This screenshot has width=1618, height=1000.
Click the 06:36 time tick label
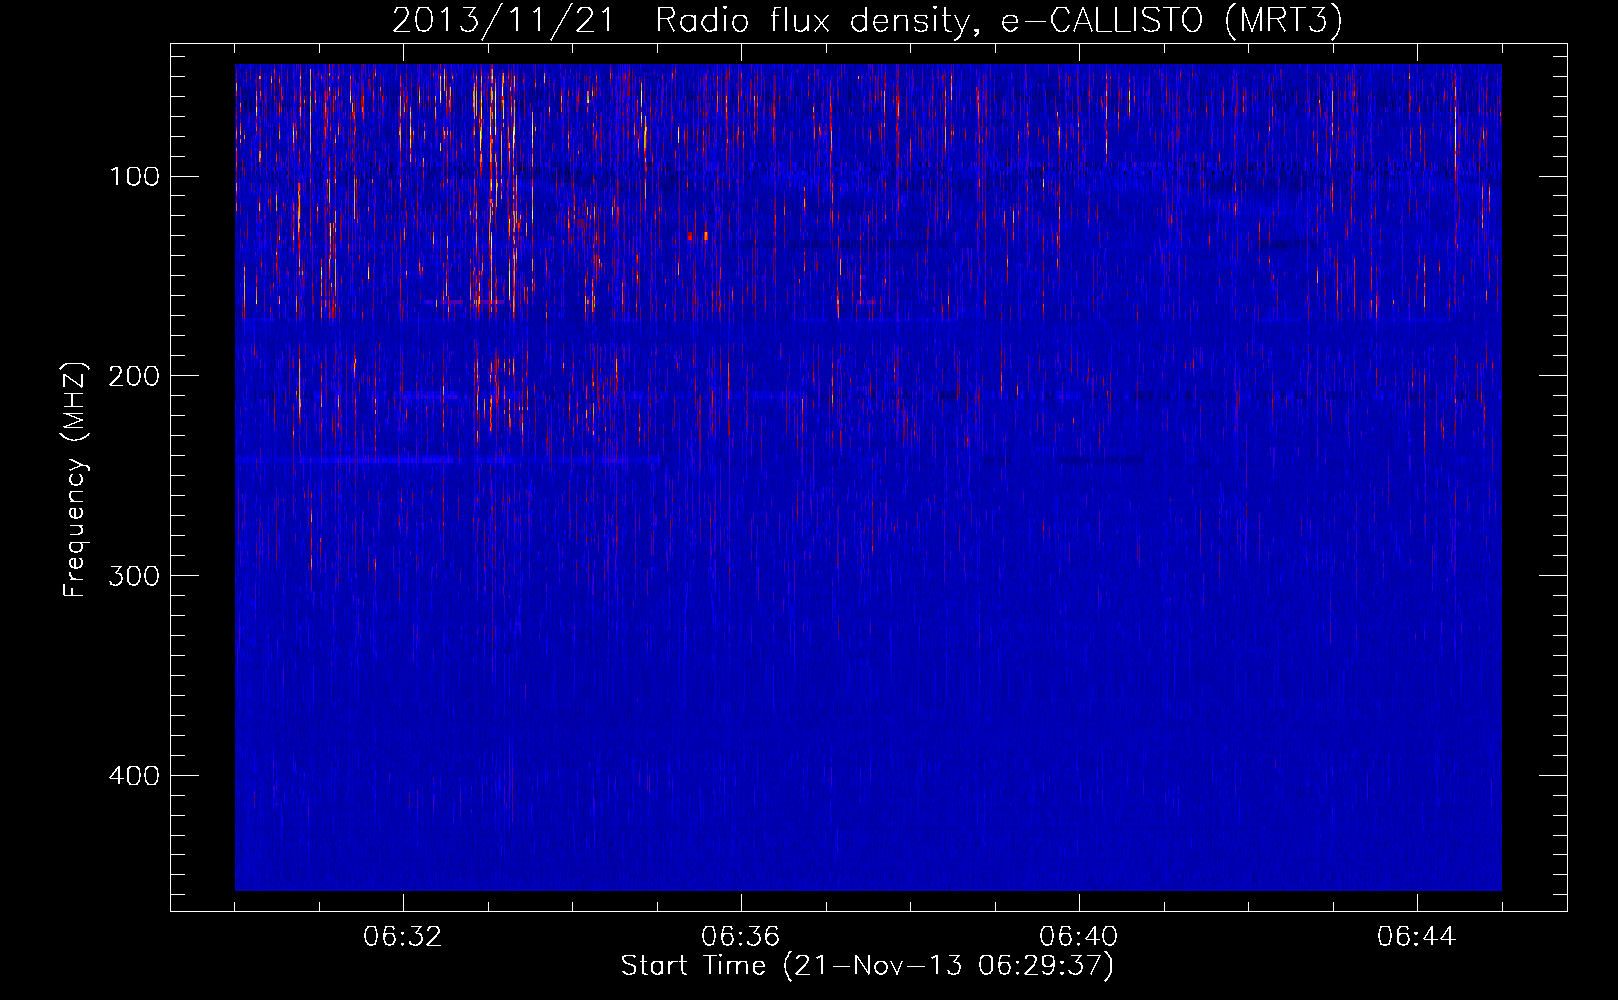741,937
